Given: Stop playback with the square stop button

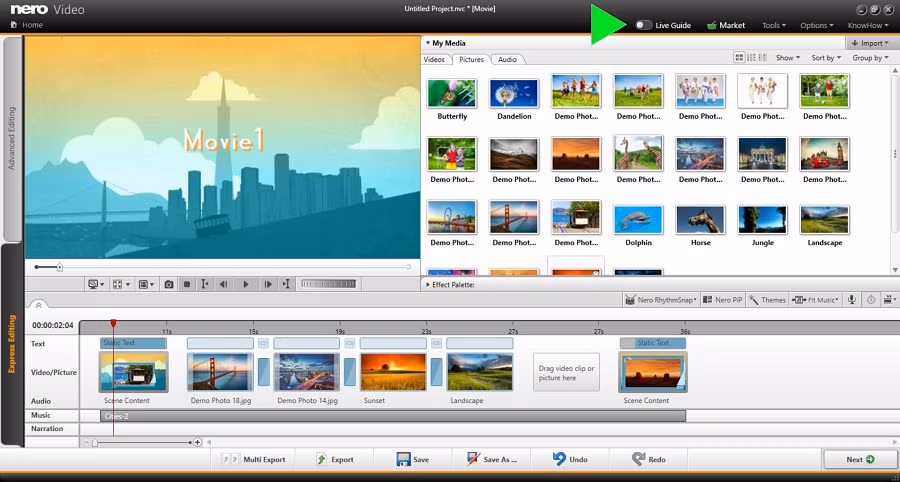Looking at the screenshot, I should 187,284.
